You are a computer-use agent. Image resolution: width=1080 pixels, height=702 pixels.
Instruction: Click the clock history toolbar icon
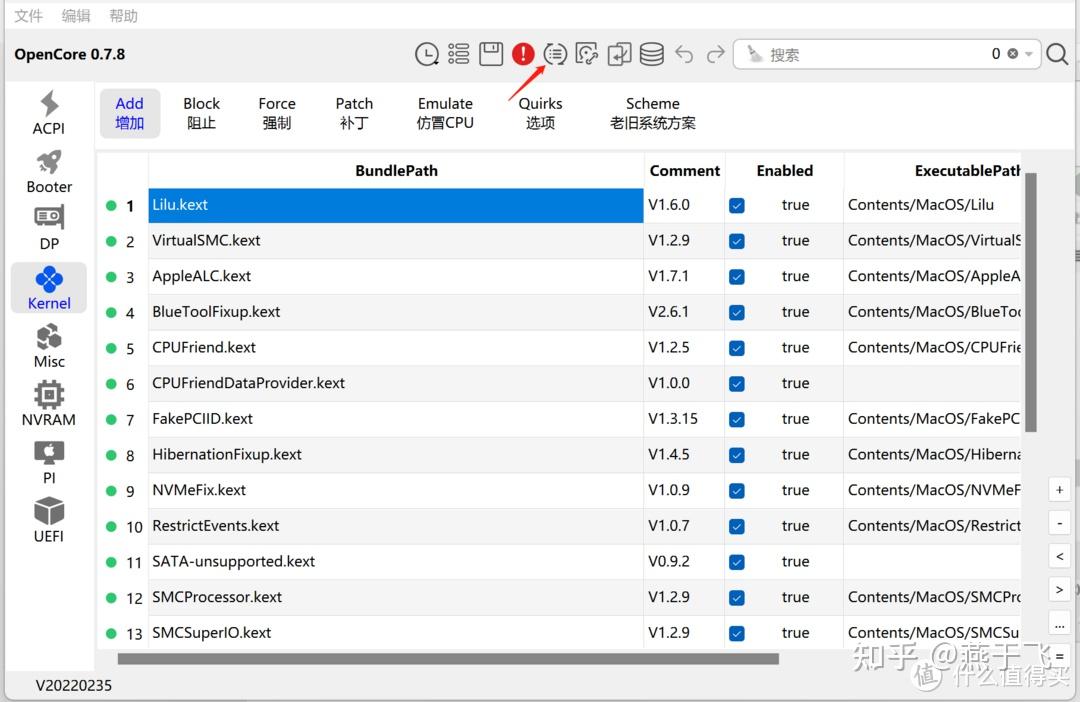[x=427, y=54]
